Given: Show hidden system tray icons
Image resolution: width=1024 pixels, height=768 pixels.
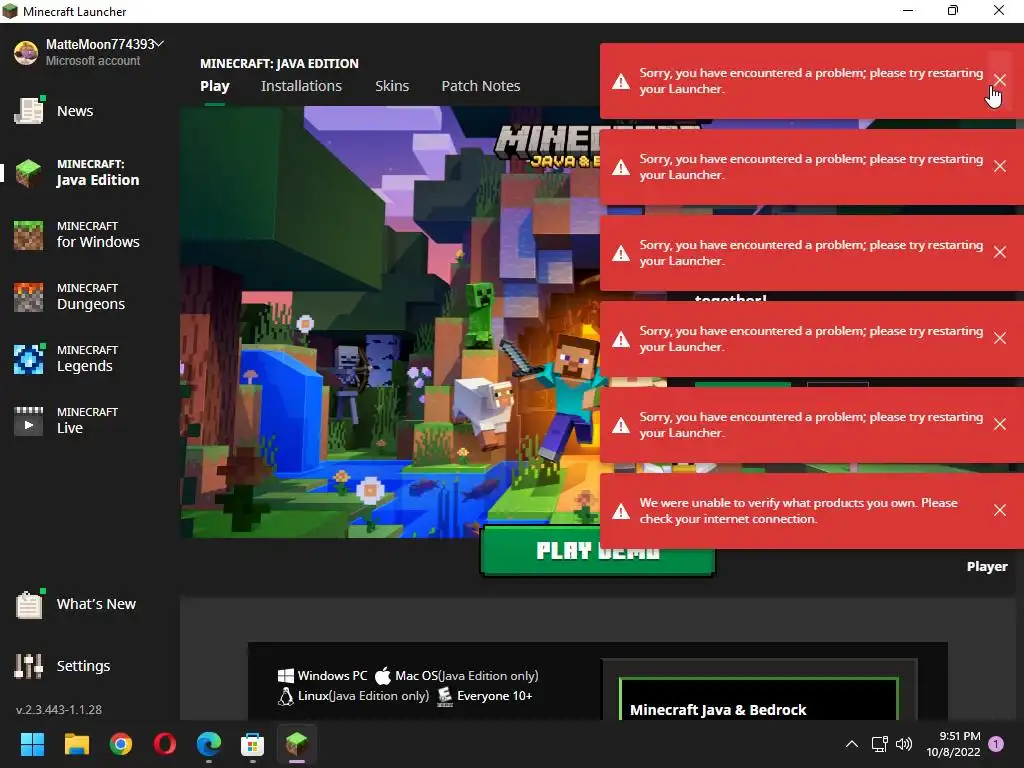Looking at the screenshot, I should [852, 744].
